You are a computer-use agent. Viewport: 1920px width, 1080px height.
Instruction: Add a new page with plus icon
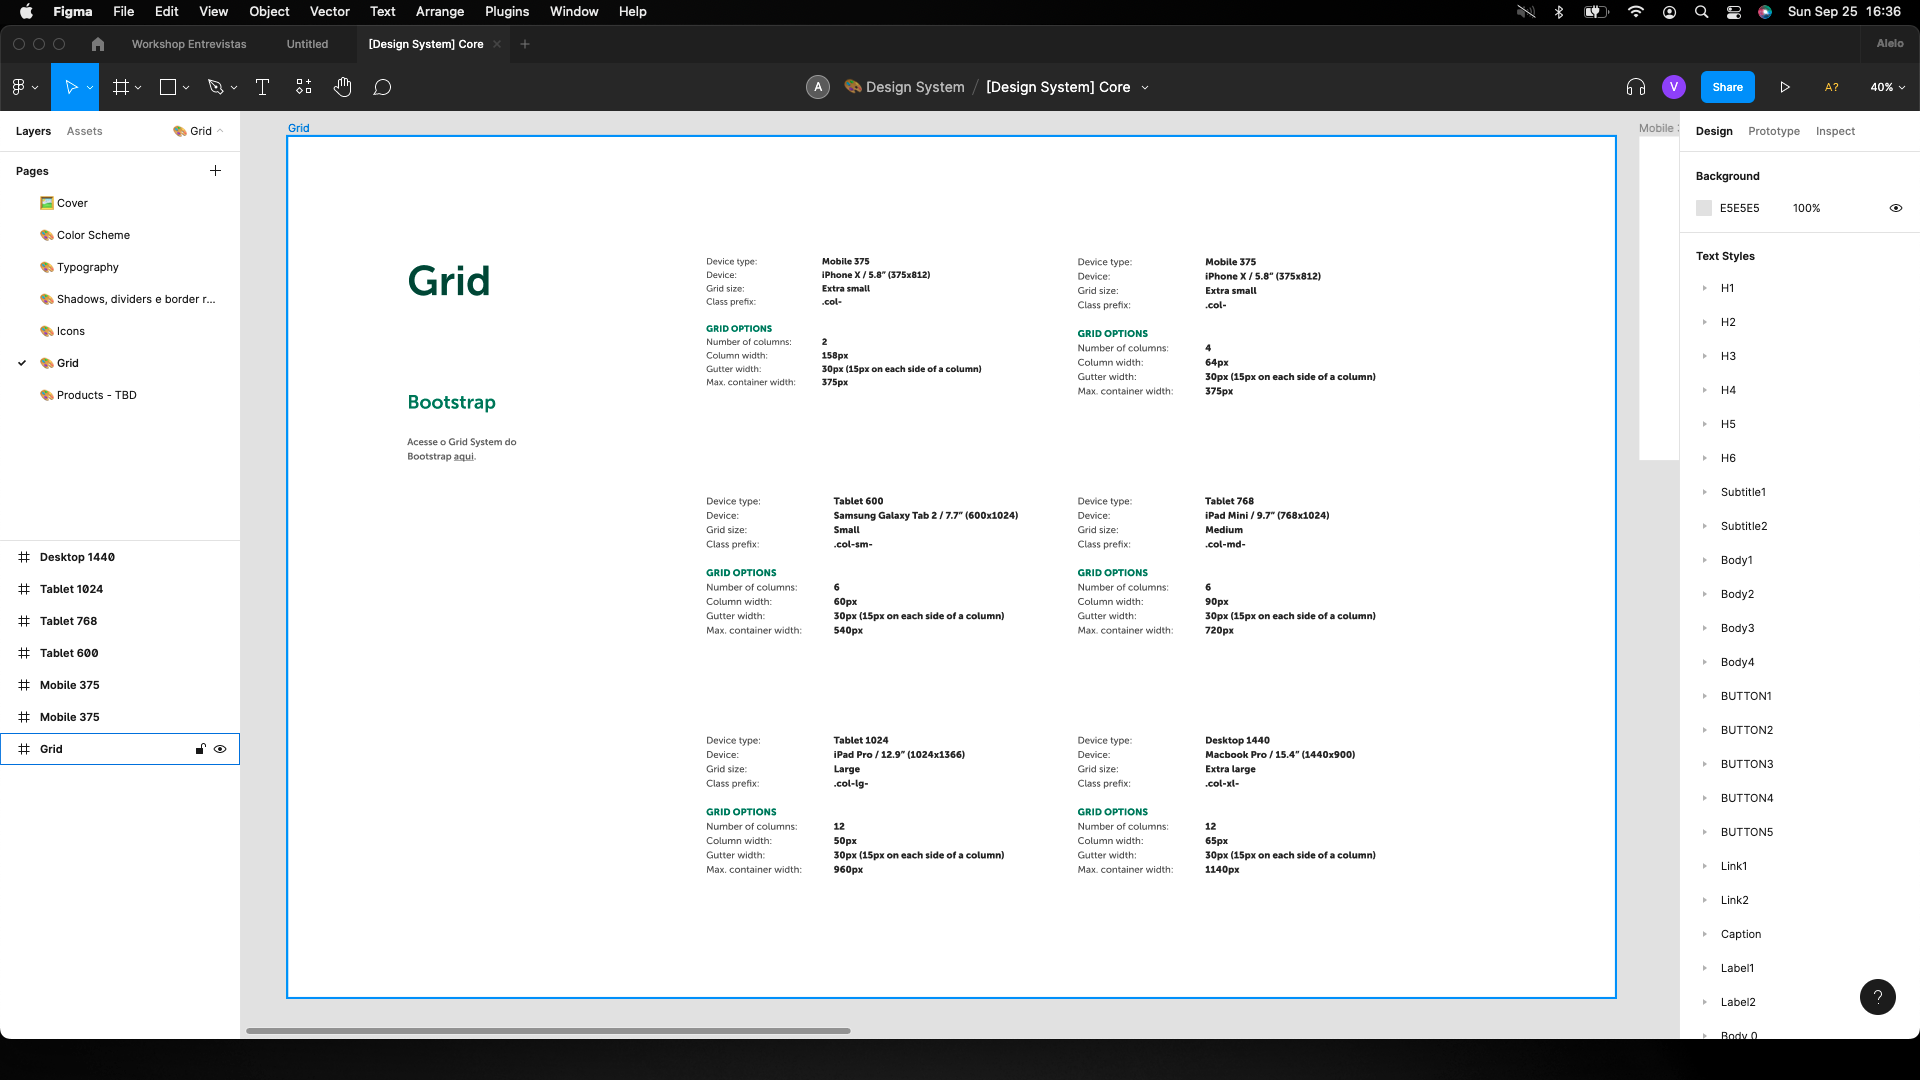pos(215,171)
